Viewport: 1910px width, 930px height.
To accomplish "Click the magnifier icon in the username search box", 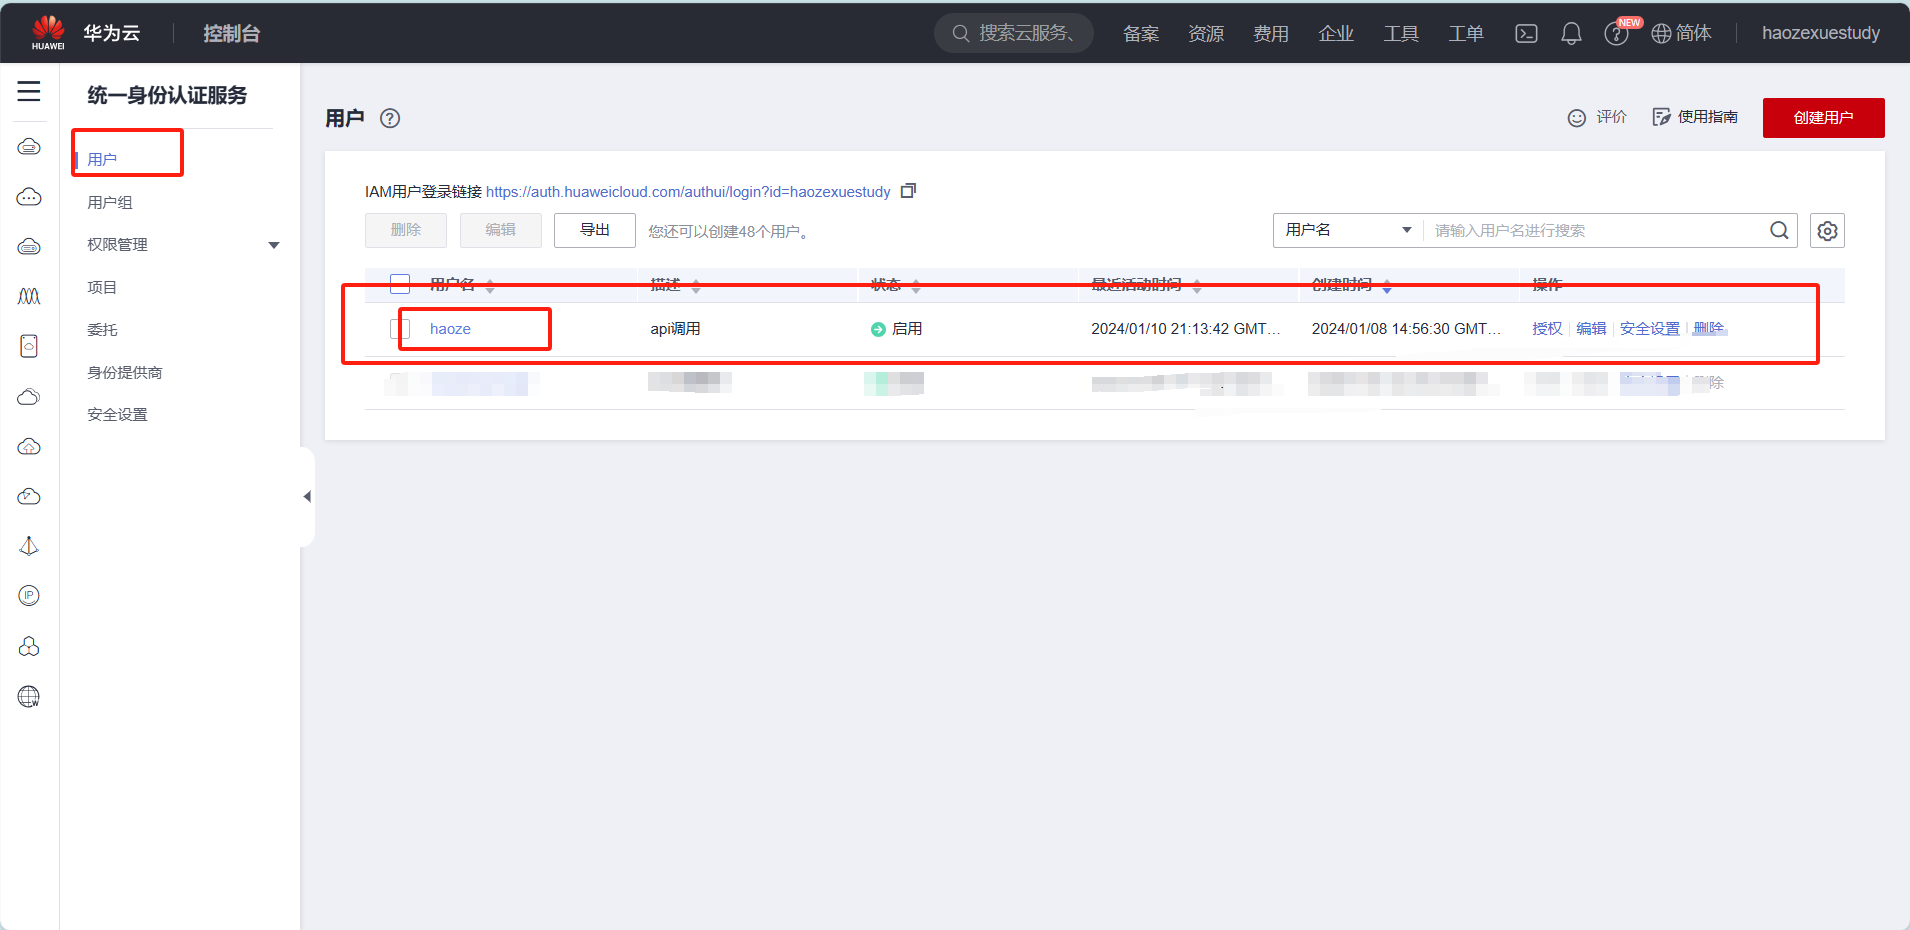I will [1779, 230].
